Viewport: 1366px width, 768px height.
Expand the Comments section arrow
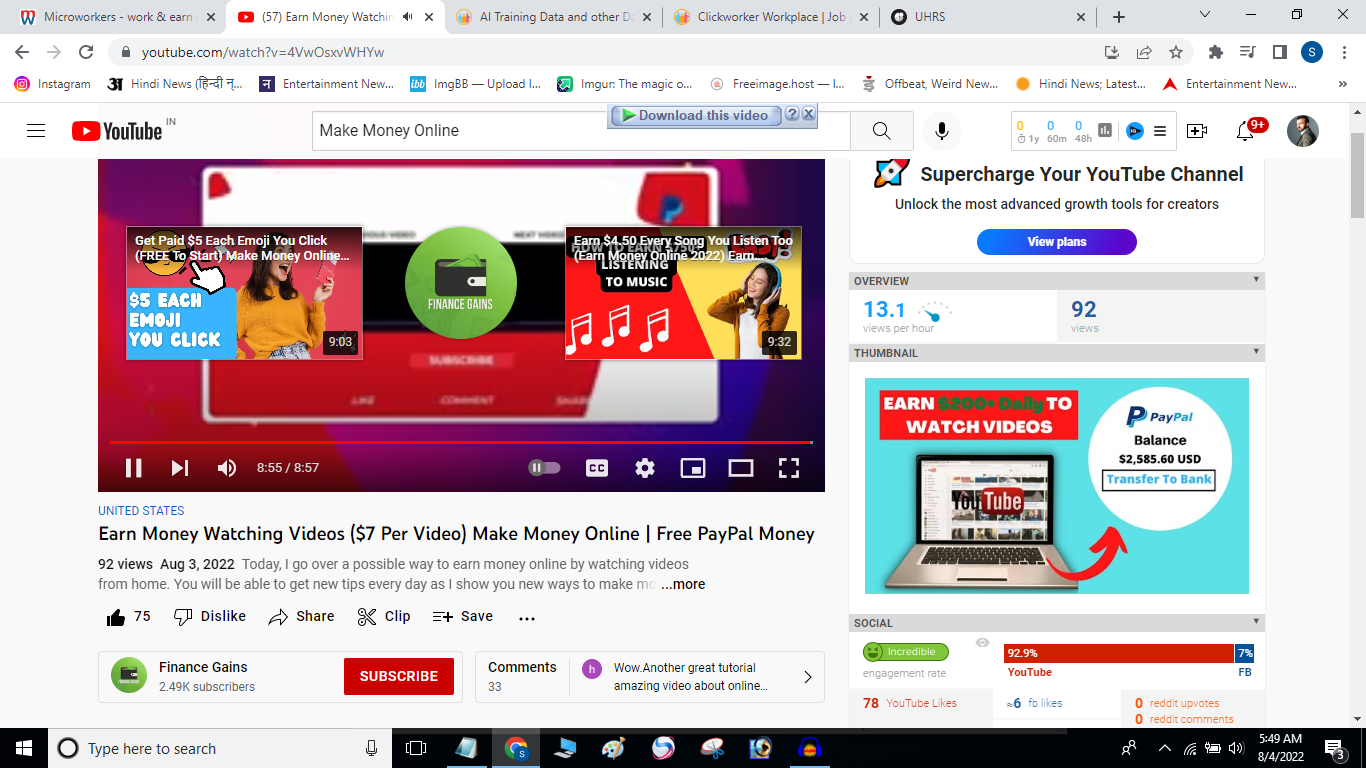coord(808,677)
